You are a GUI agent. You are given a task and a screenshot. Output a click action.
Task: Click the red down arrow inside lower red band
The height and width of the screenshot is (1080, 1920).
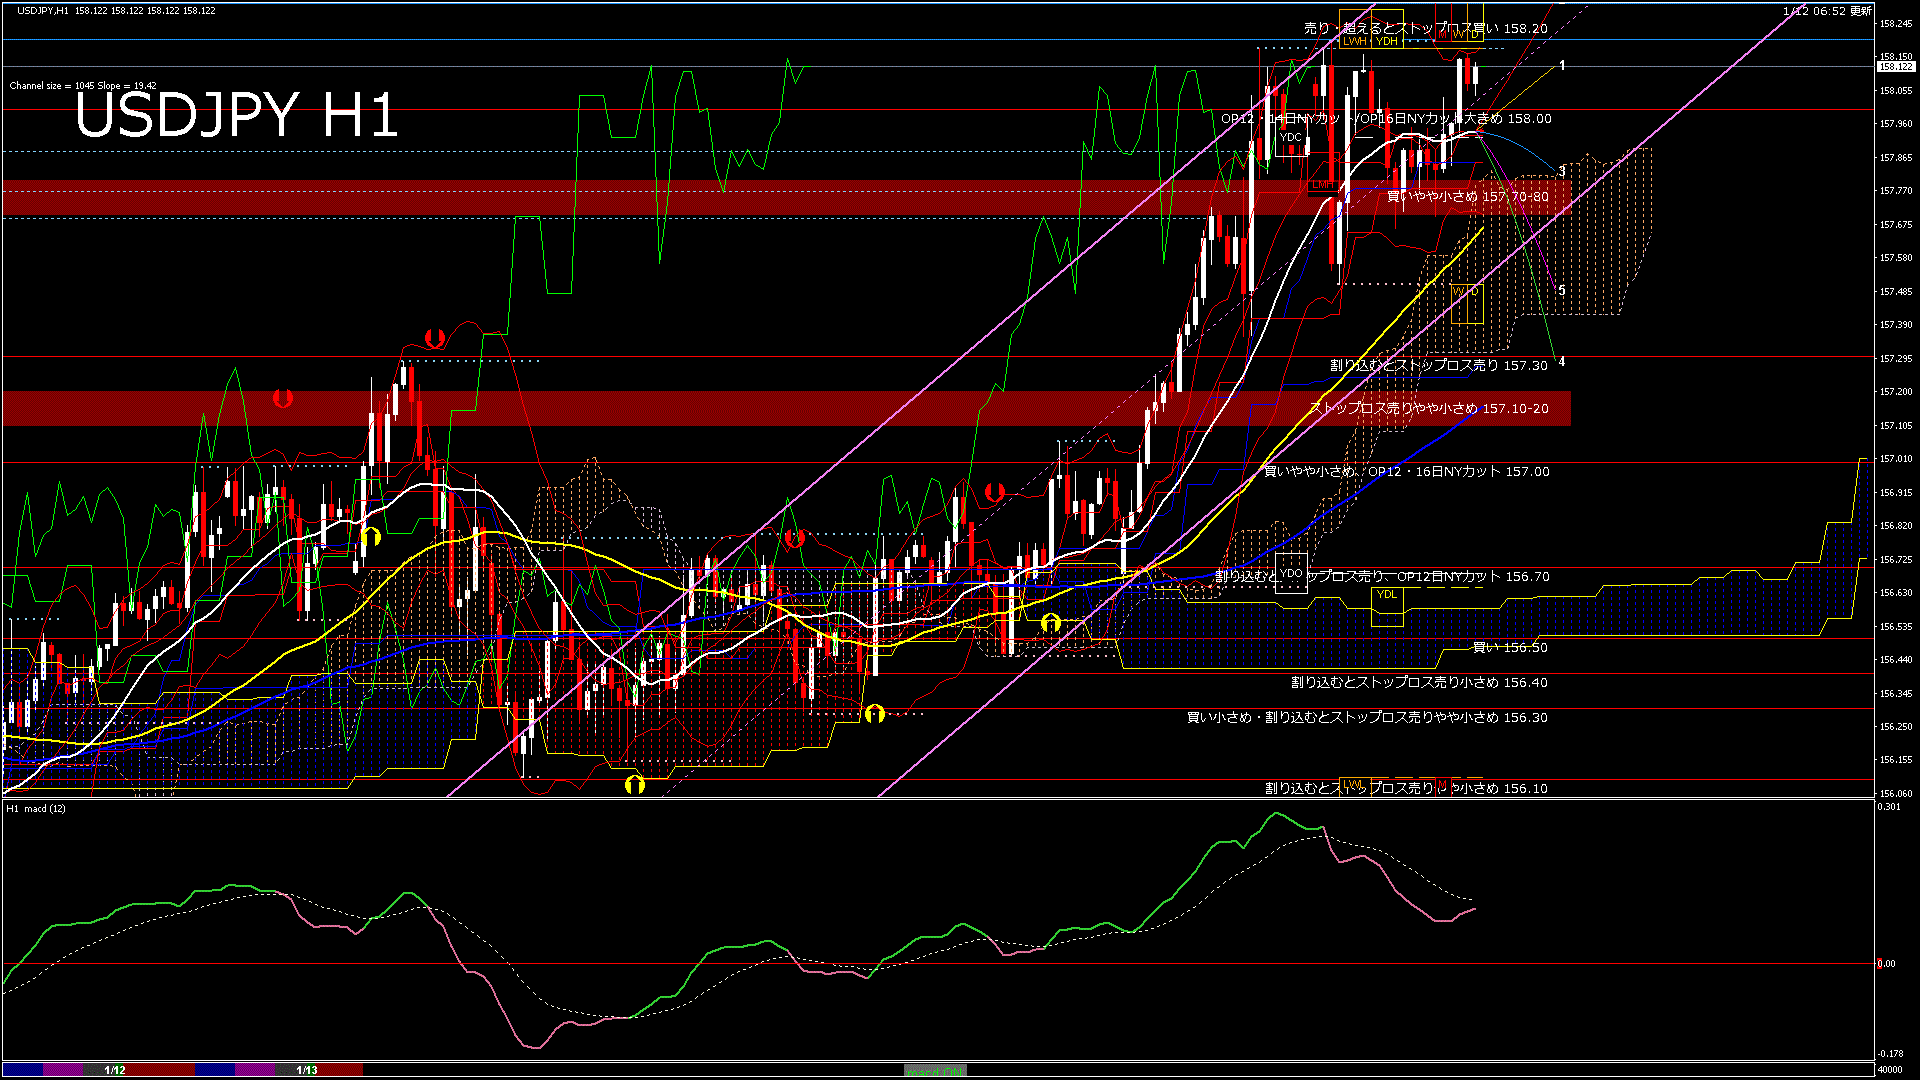click(x=283, y=399)
